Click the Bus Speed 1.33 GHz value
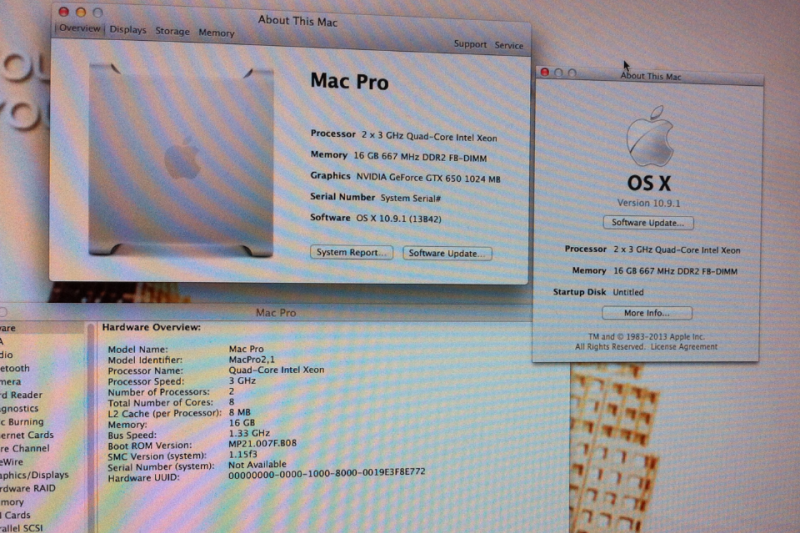Screen dimensions: 800x533 pyautogui.click(x=249, y=433)
